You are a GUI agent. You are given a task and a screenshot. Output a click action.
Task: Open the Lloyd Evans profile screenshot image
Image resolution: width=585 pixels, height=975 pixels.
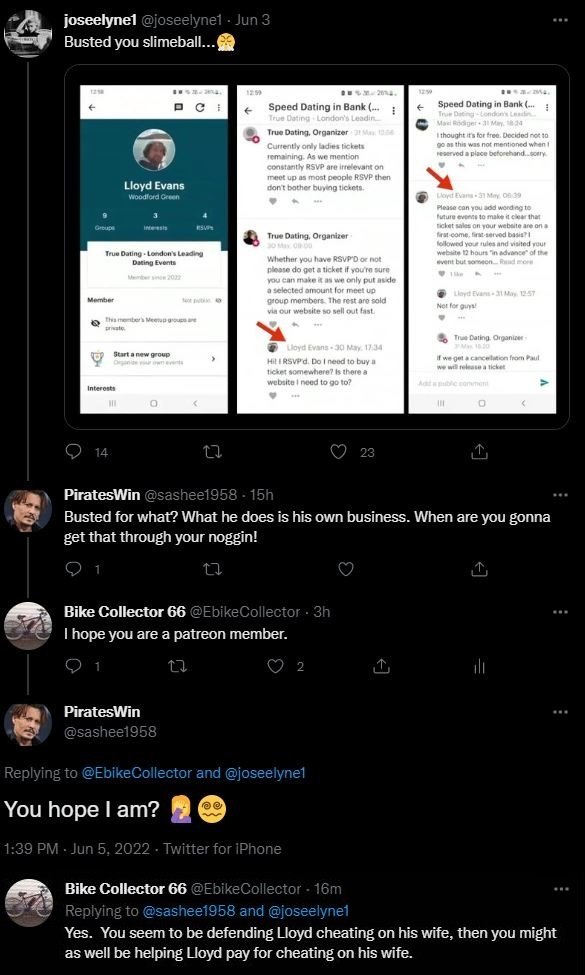(x=154, y=249)
